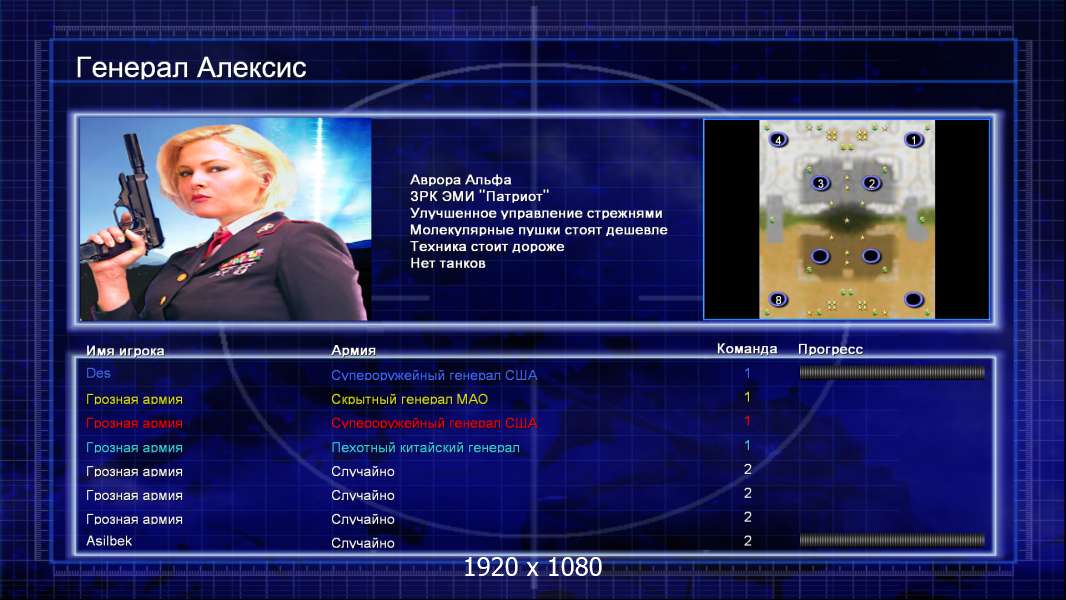Click the loading progress bar for Asilbek
The height and width of the screenshot is (600, 1066).
point(892,540)
